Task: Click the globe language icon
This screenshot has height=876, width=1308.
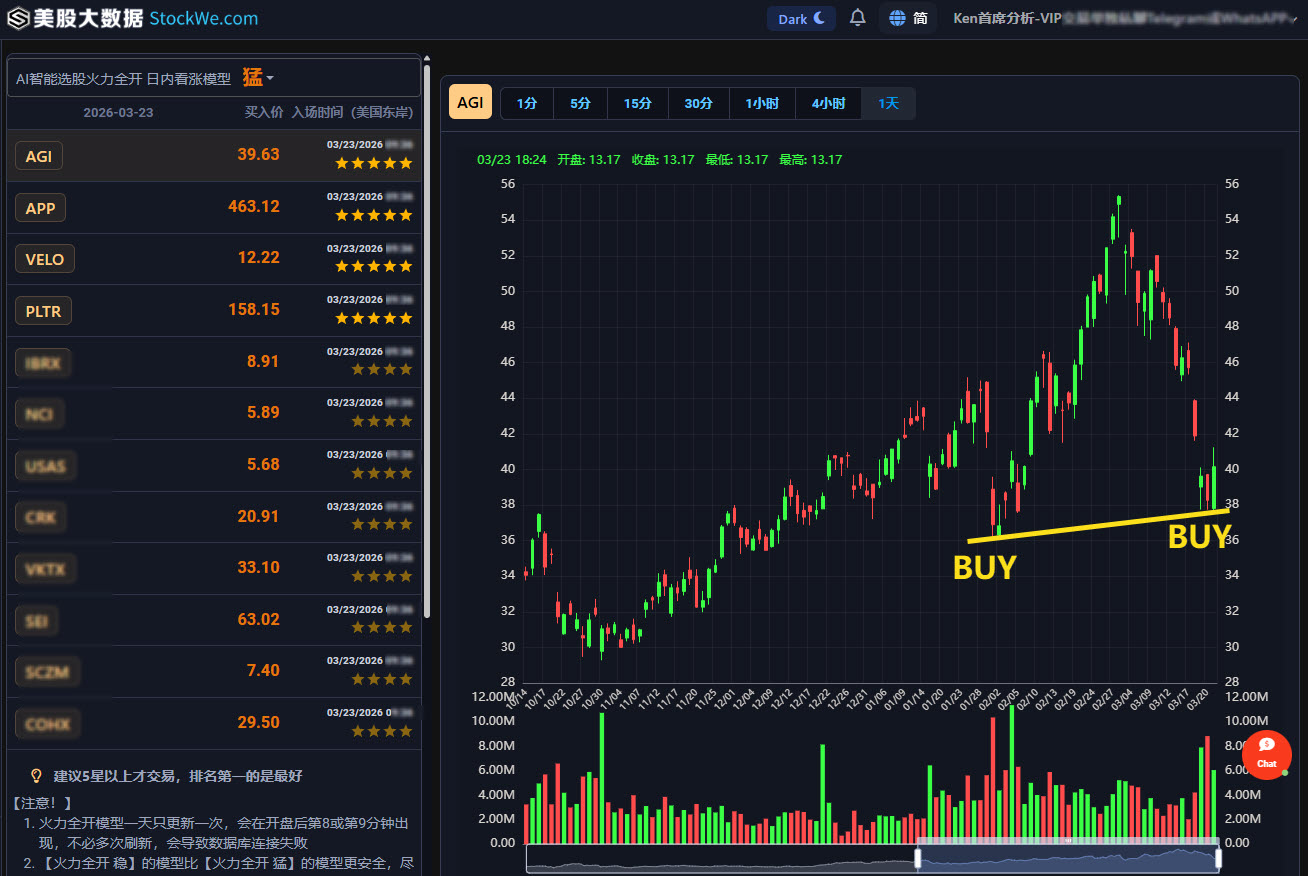Action: [x=897, y=18]
